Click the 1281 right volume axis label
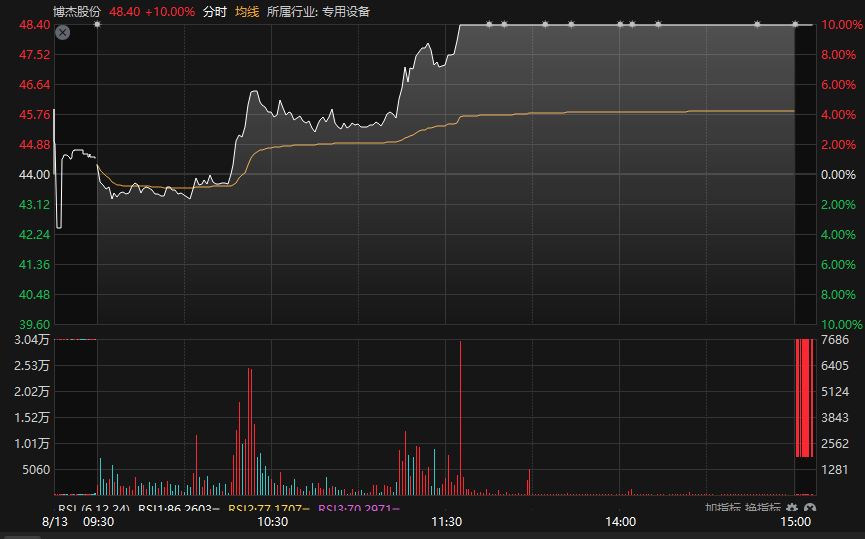The height and width of the screenshot is (539, 865). tap(835, 469)
